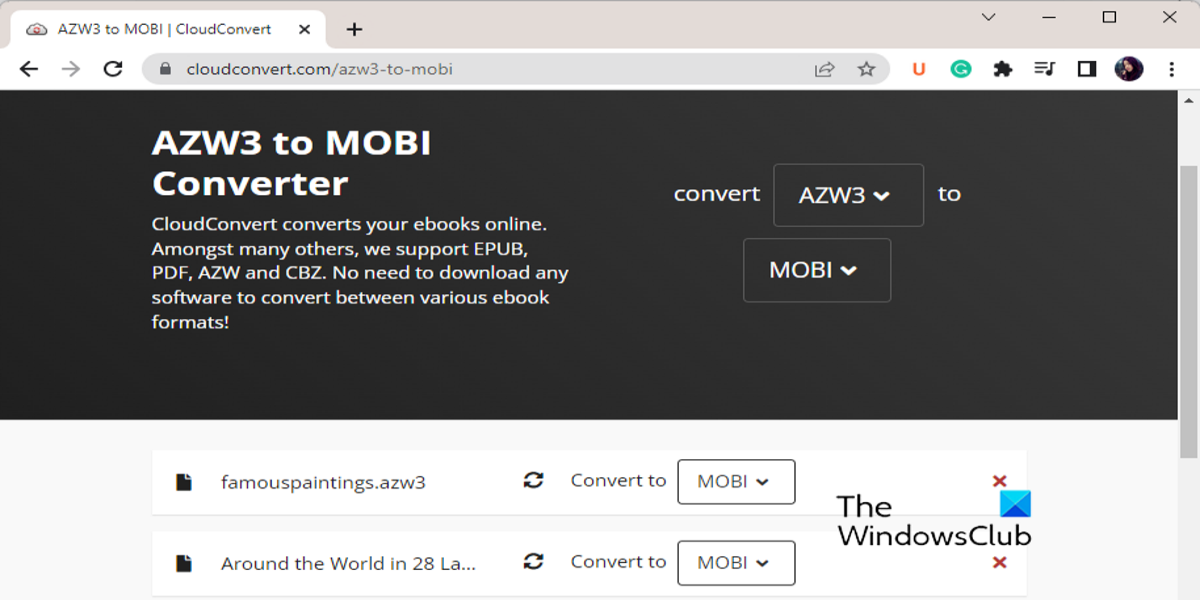Click the file icon beside Around the World
The height and width of the screenshot is (600, 1200).
point(184,564)
